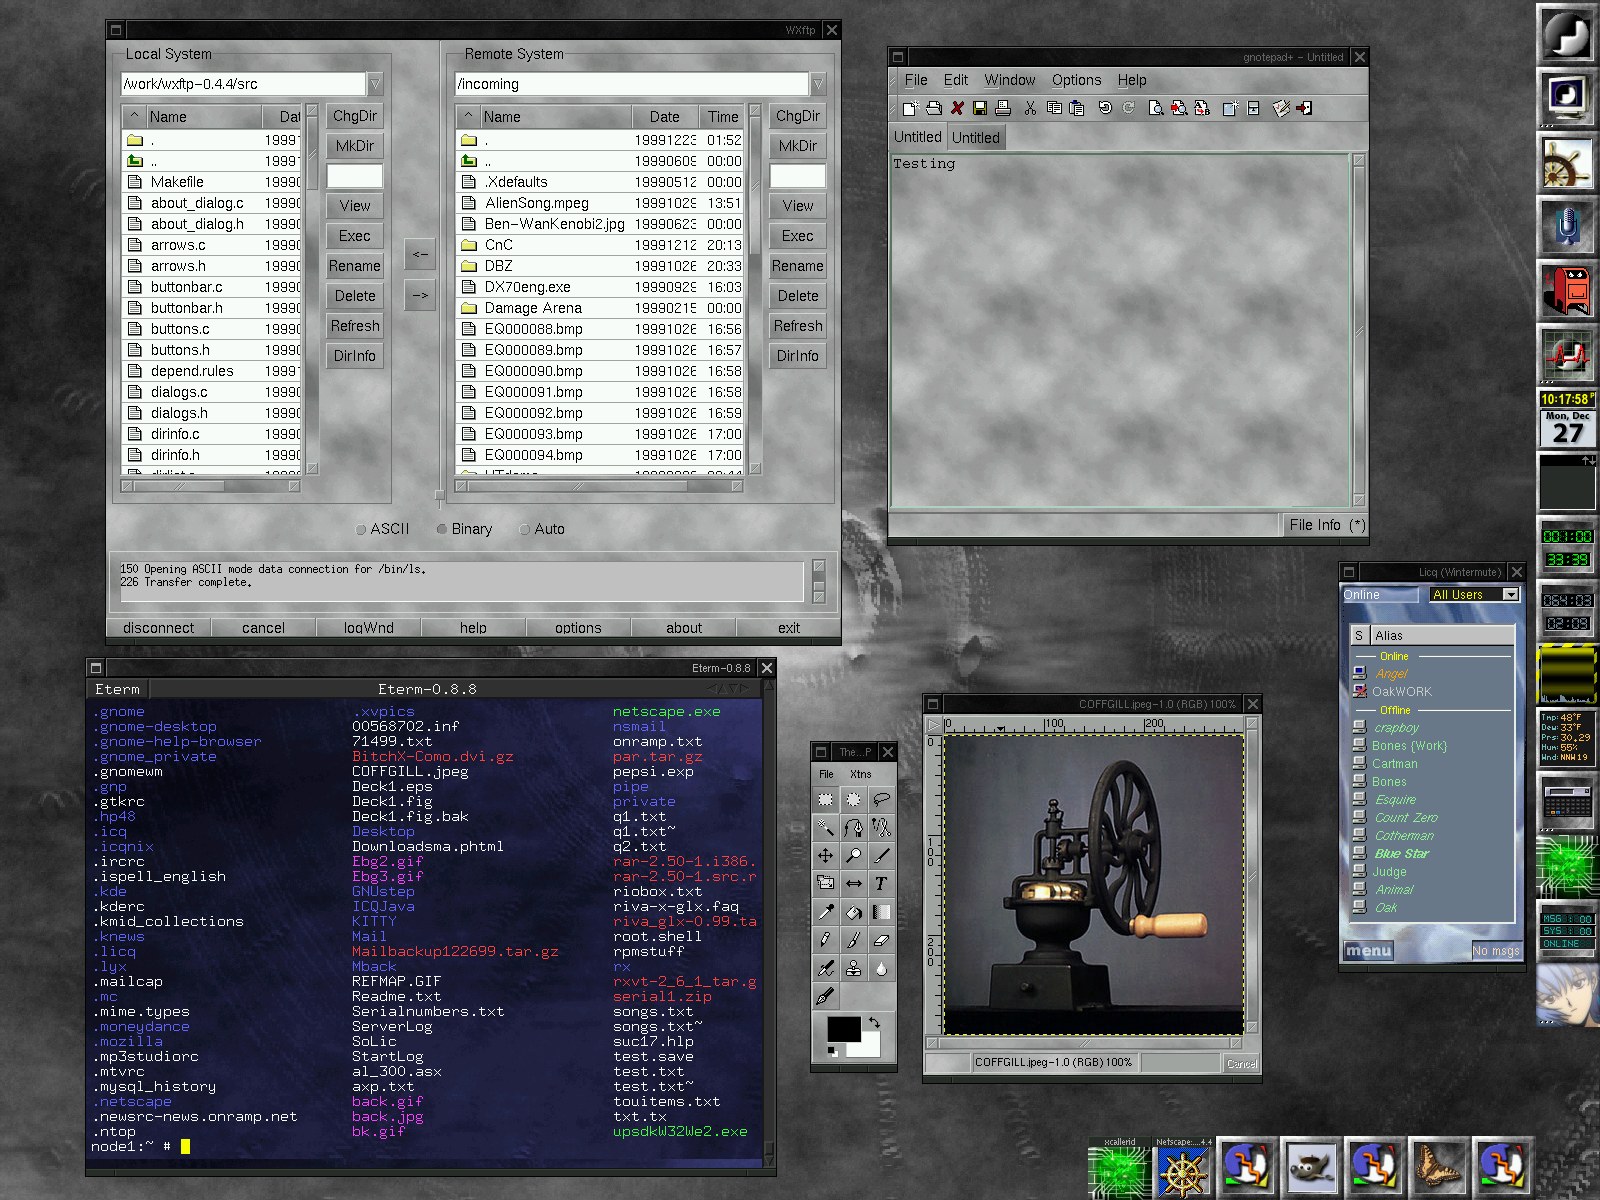Click local side MkDir button in WXftp

pyautogui.click(x=355, y=146)
